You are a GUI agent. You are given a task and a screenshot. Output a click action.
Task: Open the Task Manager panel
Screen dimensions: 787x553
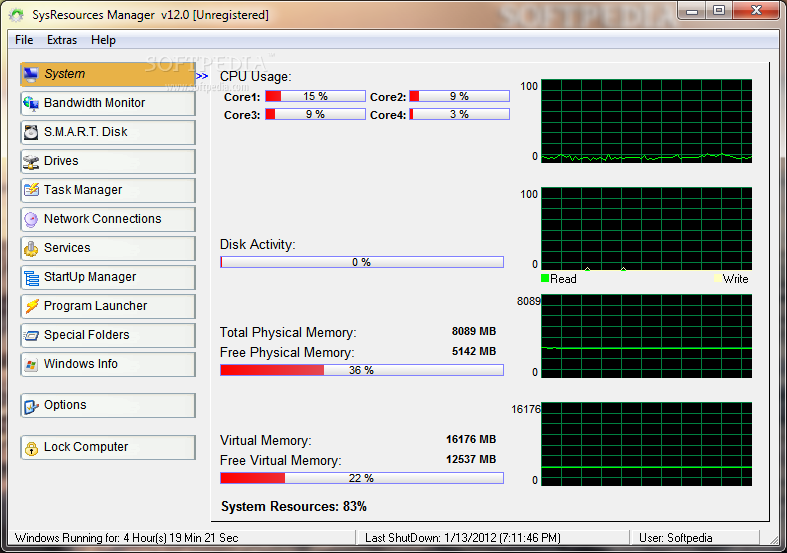108,190
